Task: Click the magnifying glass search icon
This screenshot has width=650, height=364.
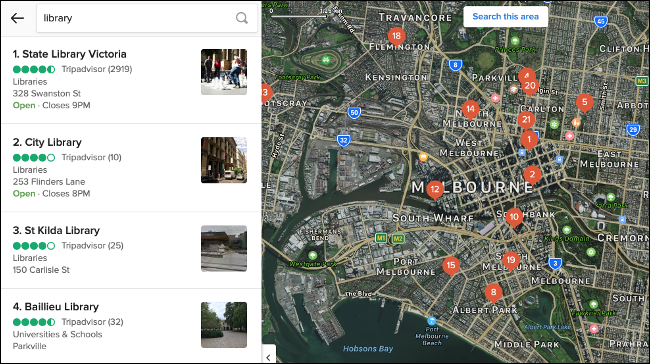Action: click(x=242, y=18)
